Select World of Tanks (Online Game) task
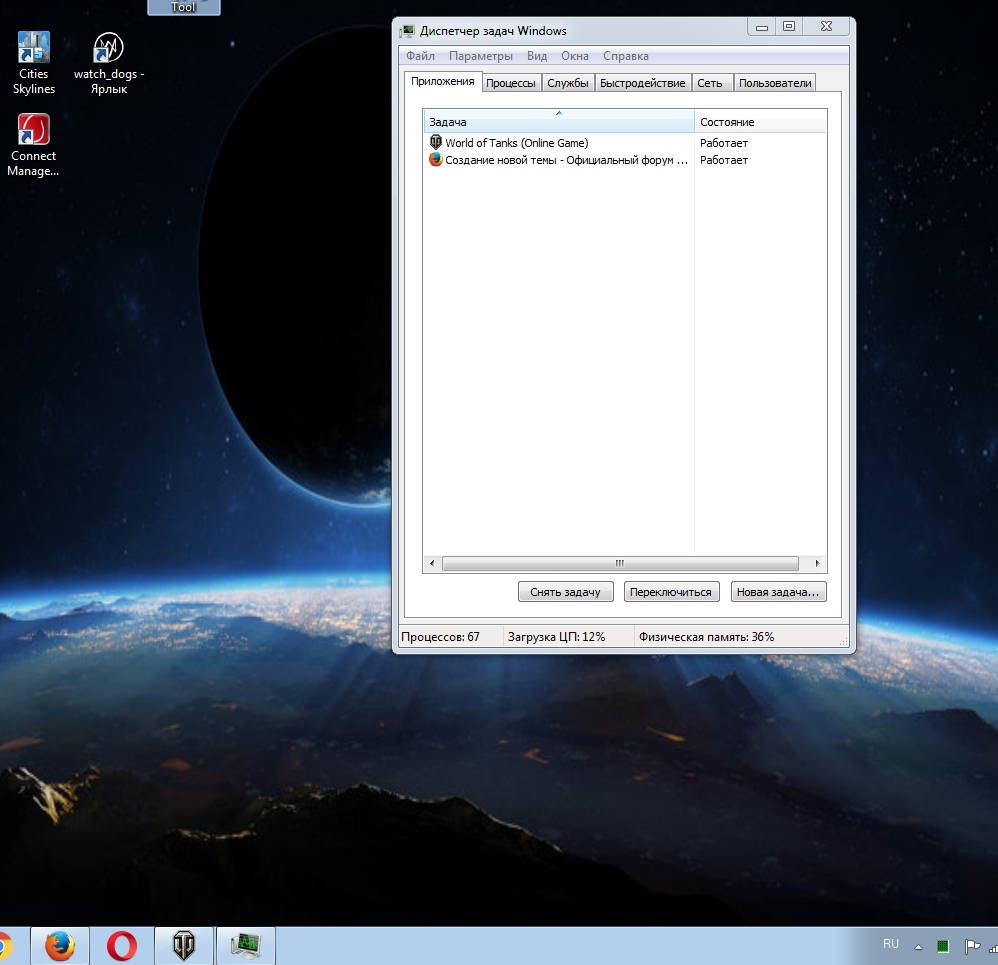The width and height of the screenshot is (998, 965). 516,143
